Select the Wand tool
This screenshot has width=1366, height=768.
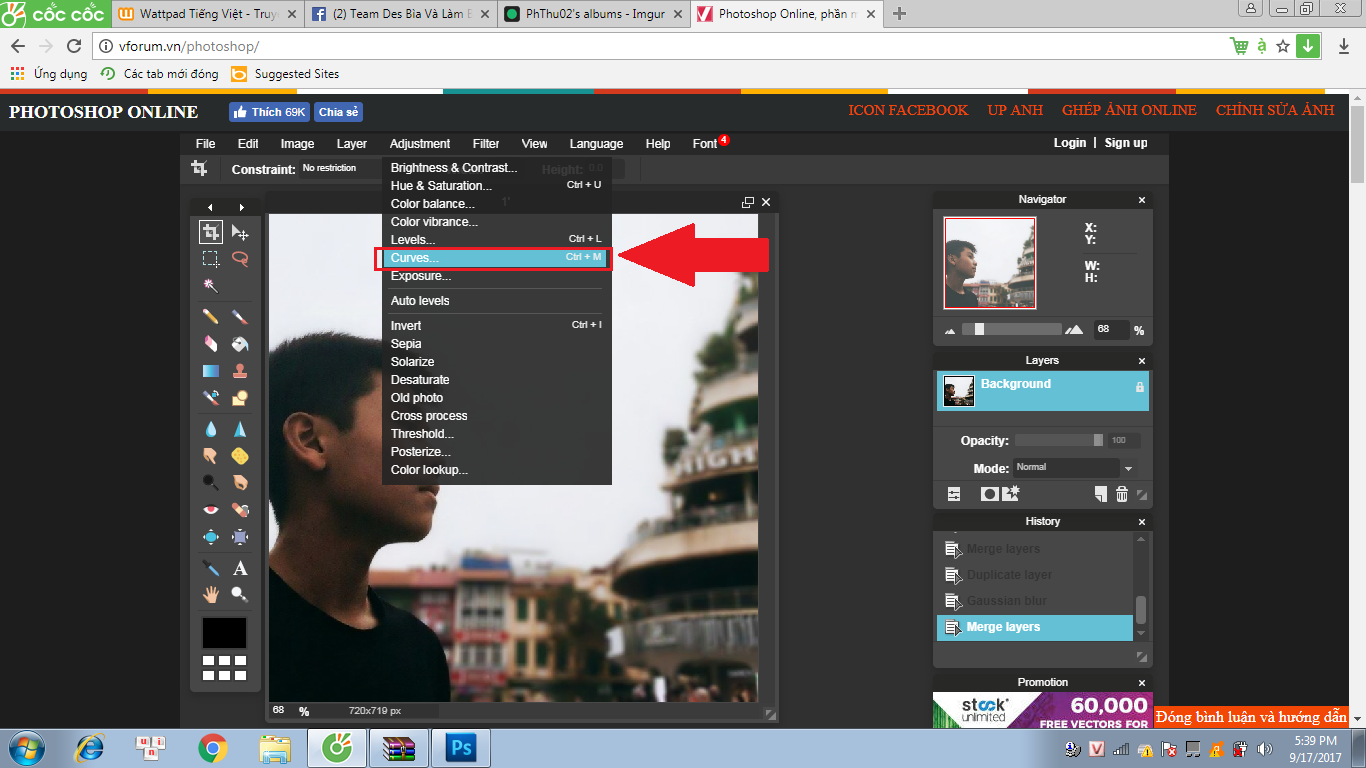pos(210,285)
